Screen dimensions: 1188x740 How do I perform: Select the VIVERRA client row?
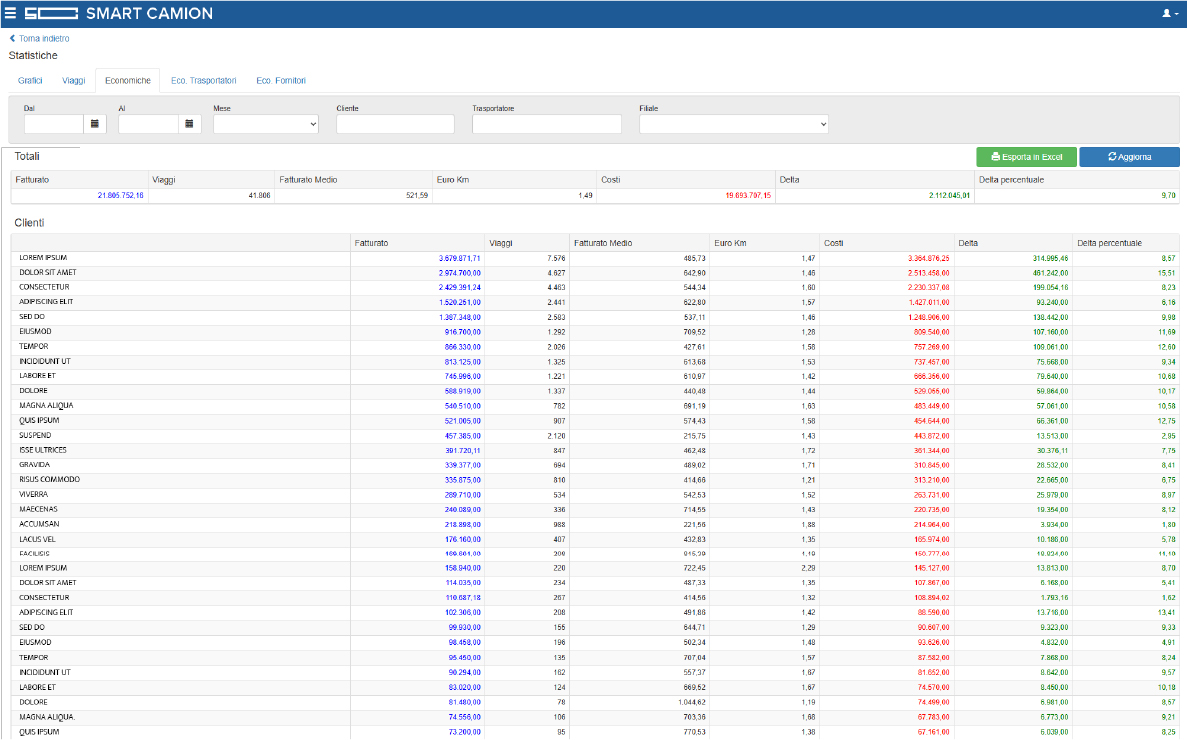[x=596, y=495]
